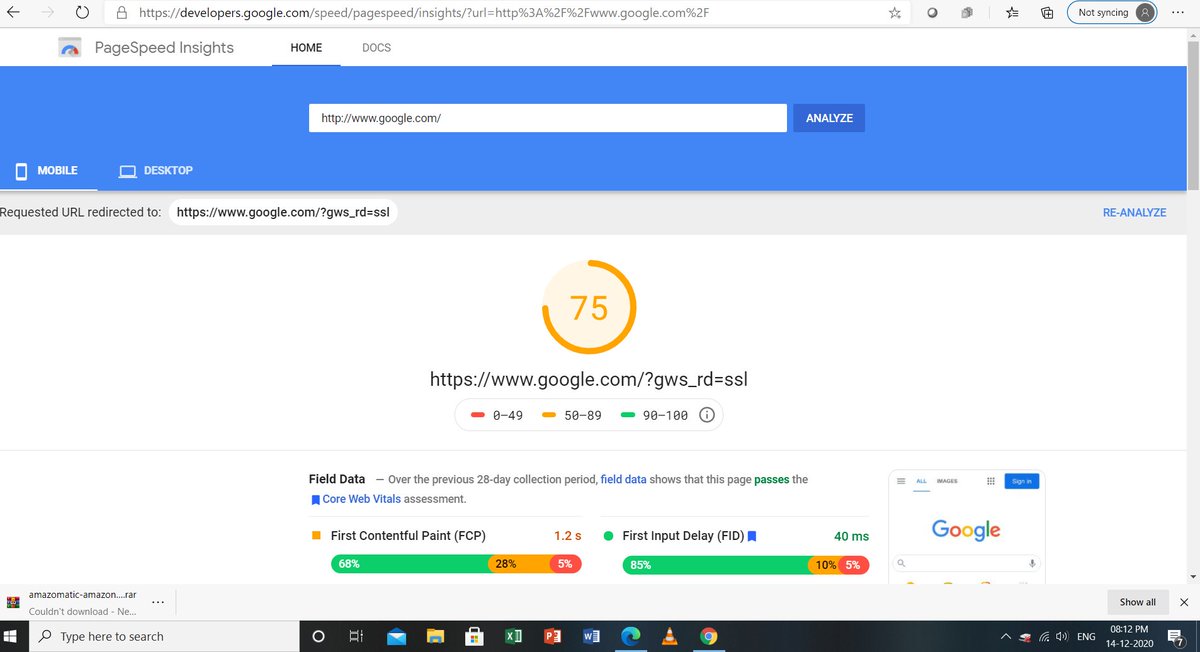Open PowerPoint from the taskbar
1200x652 pixels.
552,636
